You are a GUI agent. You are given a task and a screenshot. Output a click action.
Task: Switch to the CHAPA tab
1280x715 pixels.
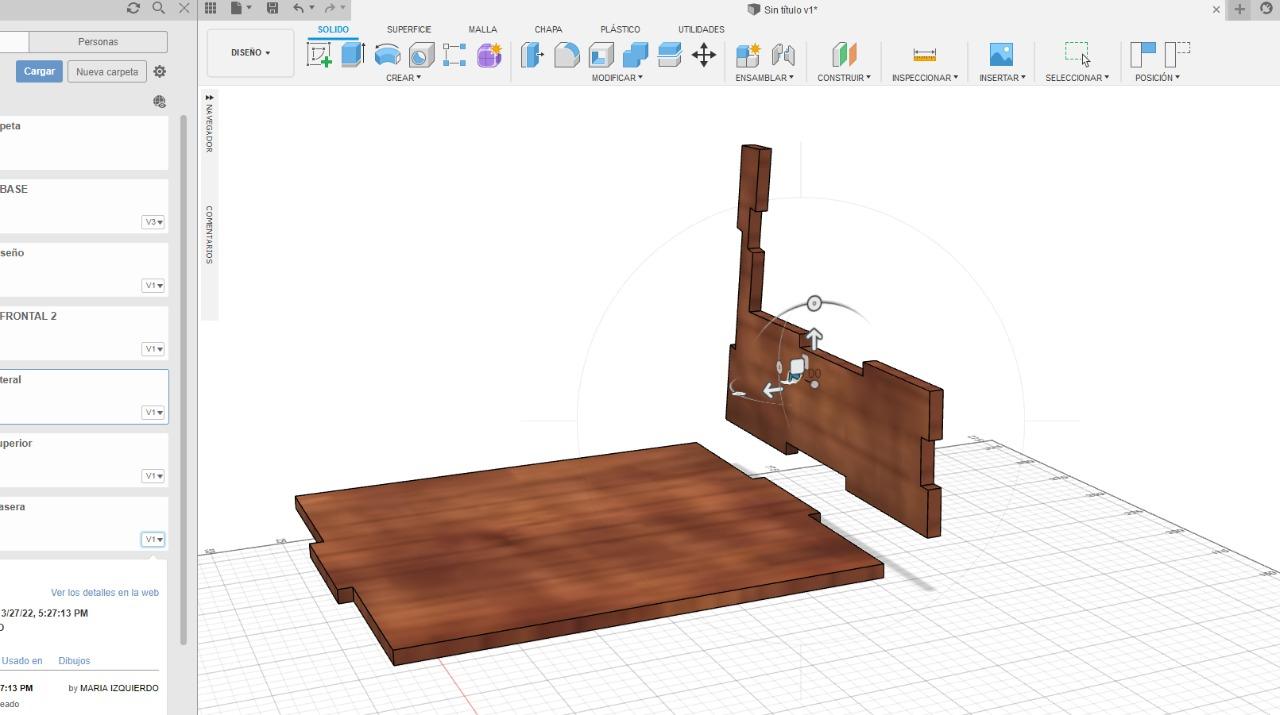point(548,29)
